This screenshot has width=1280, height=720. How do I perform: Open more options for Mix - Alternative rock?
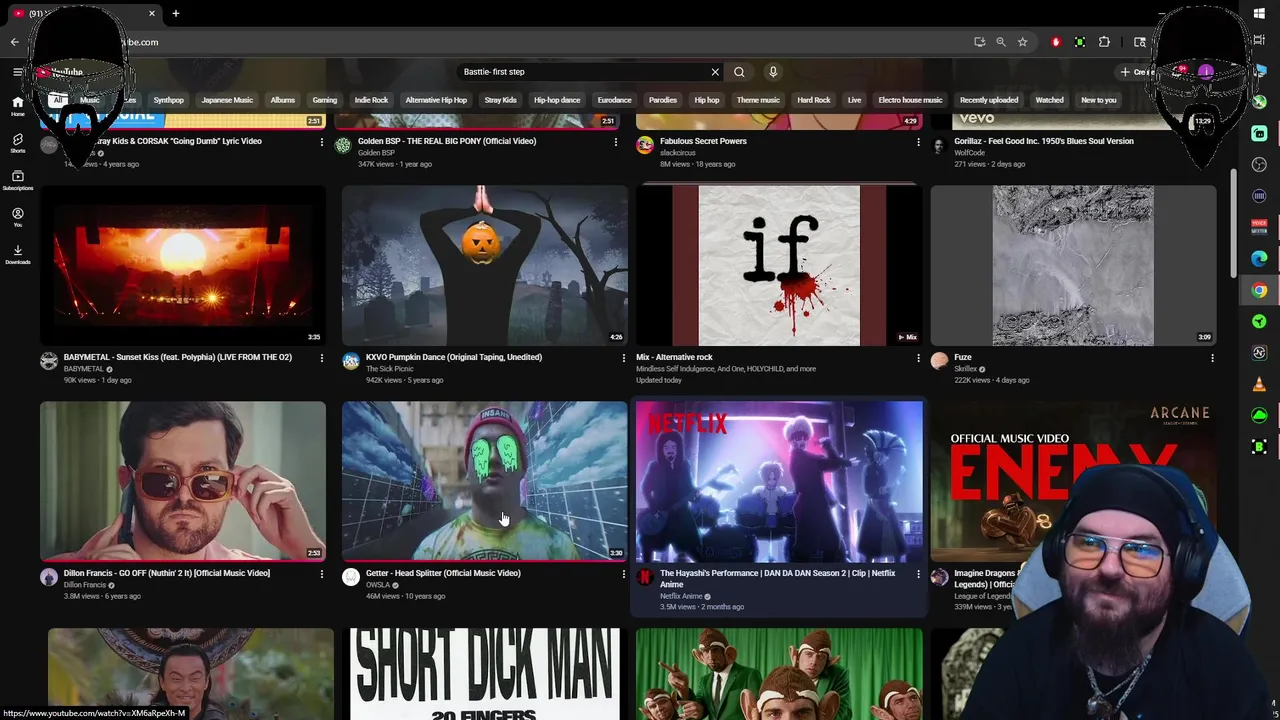point(918,358)
